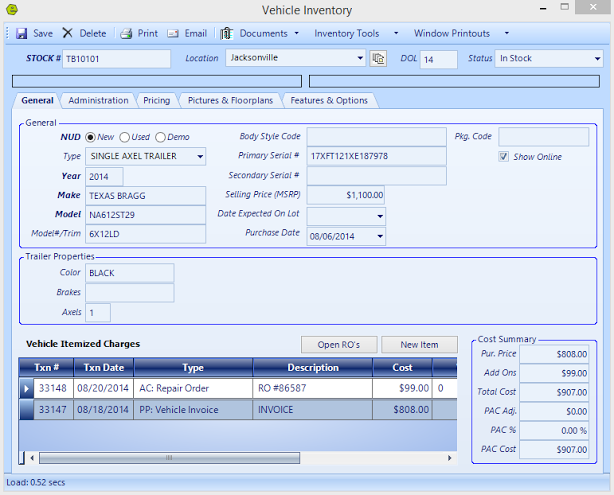This screenshot has height=495, width=614.
Task: Select the New radio button
Action: pos(91,137)
